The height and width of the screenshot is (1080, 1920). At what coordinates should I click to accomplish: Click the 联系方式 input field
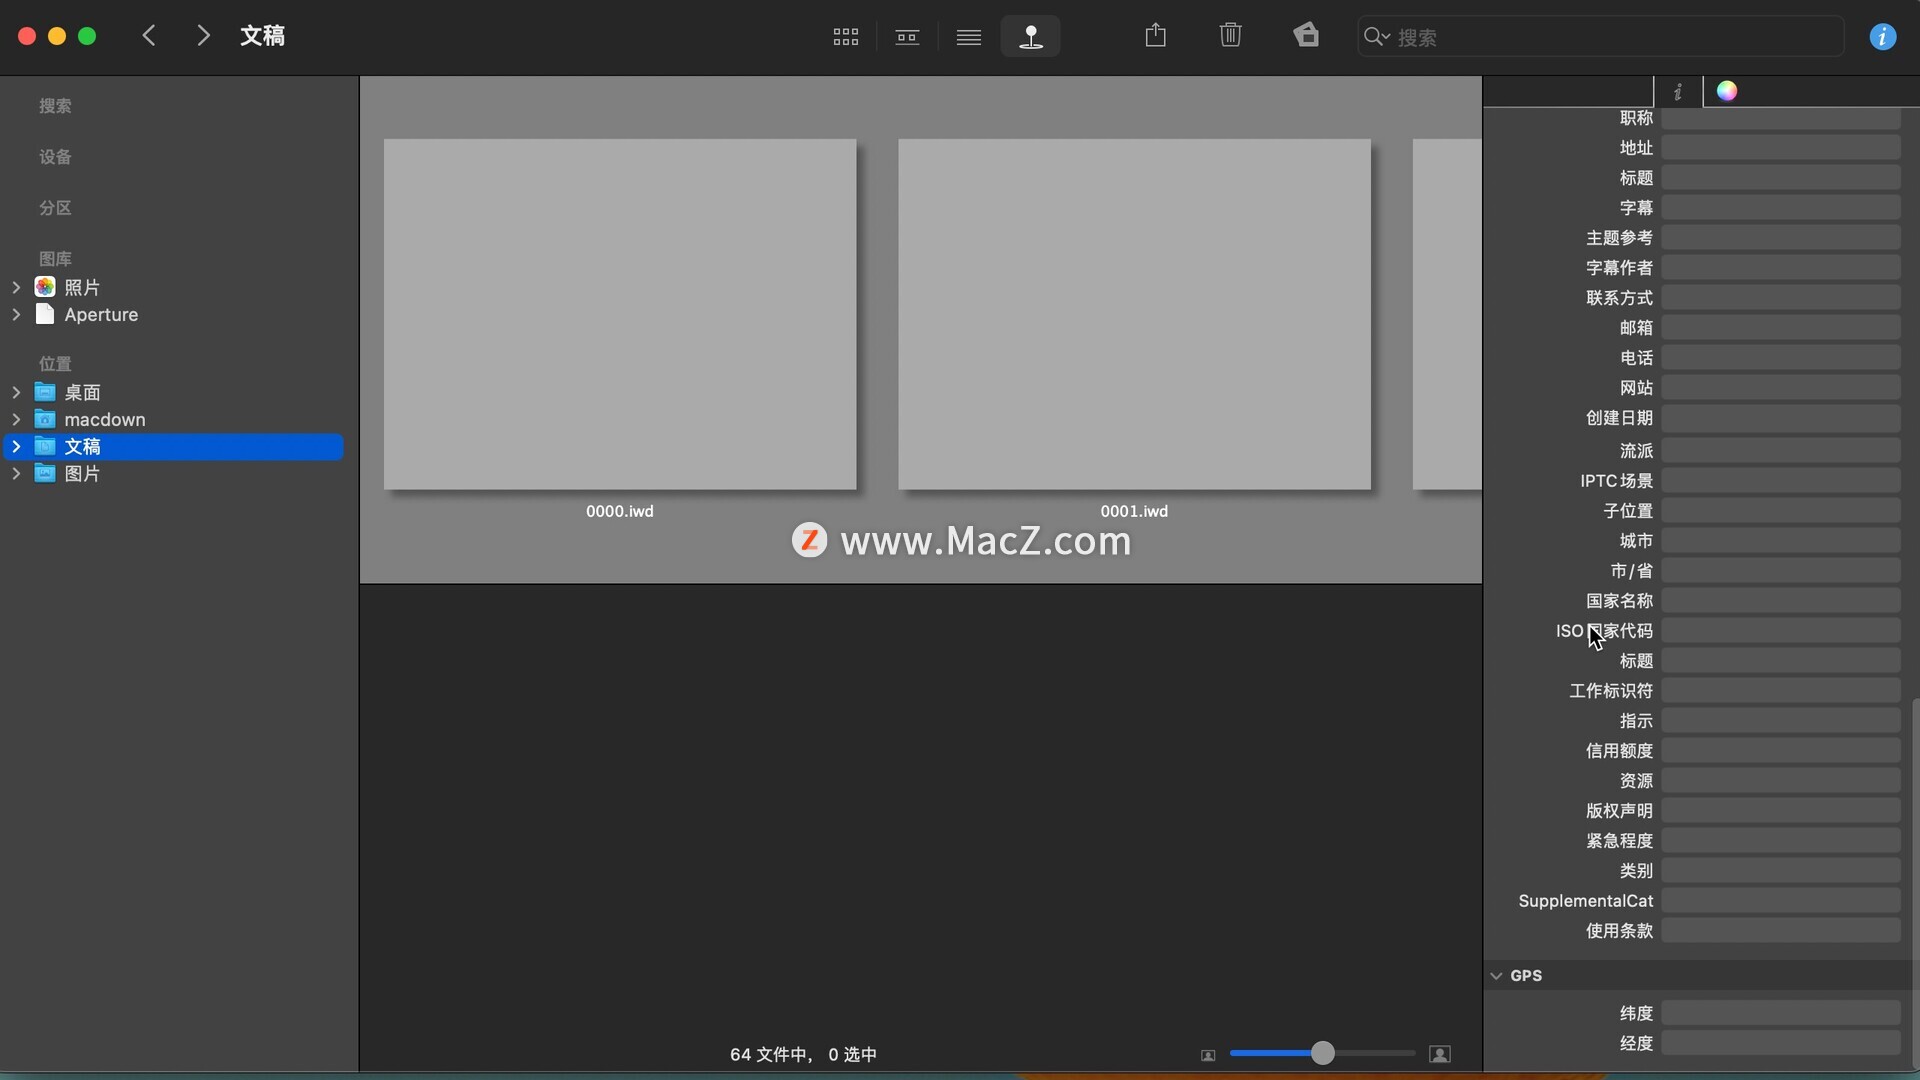coord(1781,297)
